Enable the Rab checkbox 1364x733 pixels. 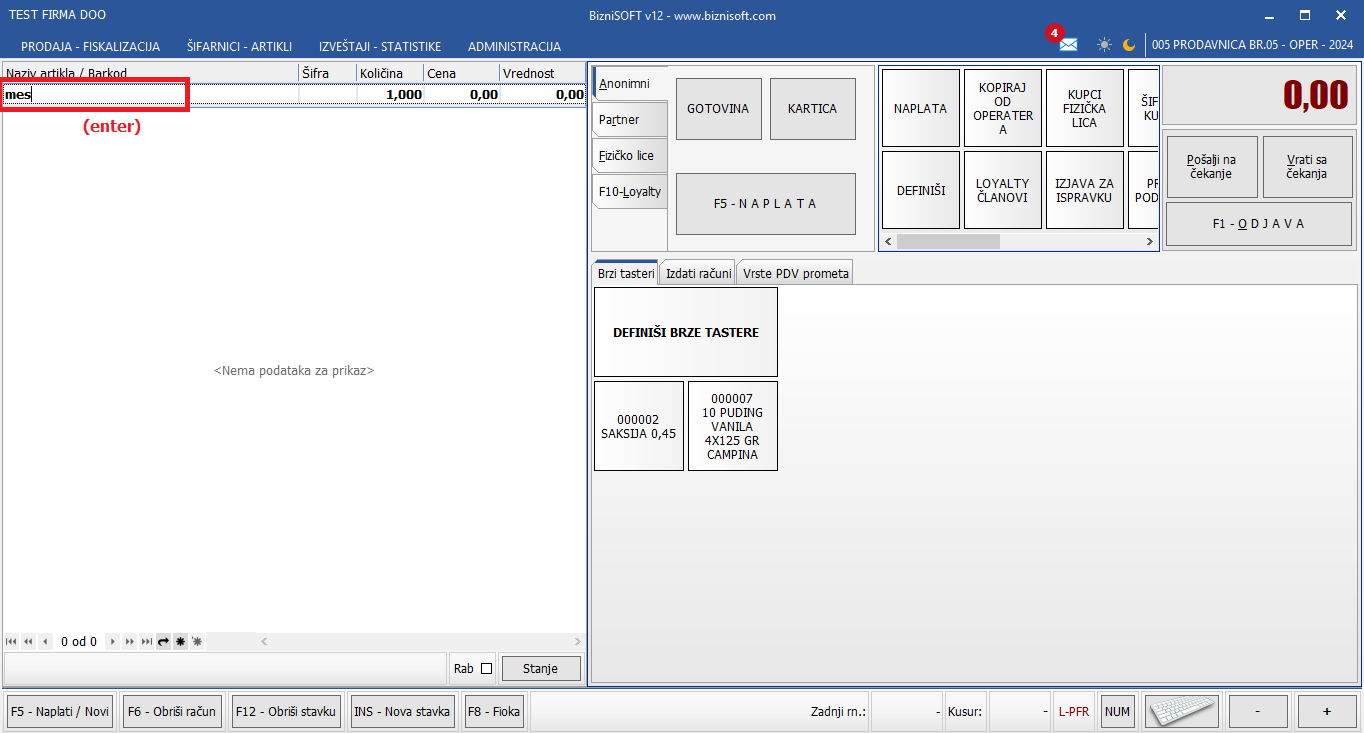tap(487, 669)
